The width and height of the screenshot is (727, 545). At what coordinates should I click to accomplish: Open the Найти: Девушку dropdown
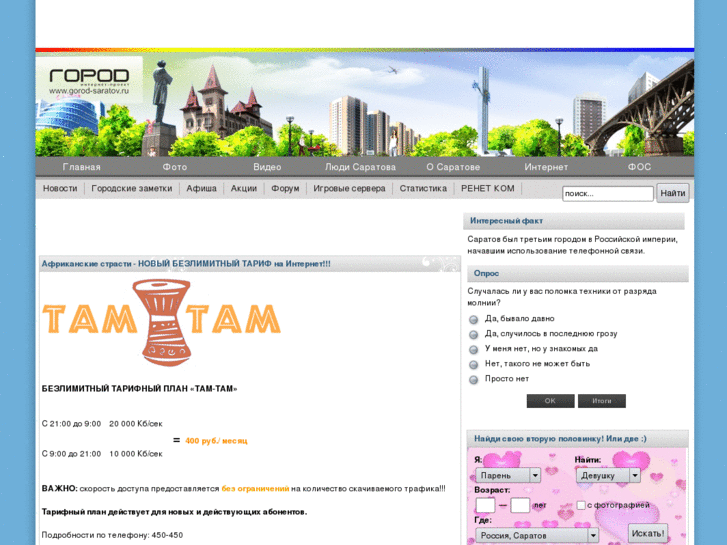pyautogui.click(x=608, y=475)
